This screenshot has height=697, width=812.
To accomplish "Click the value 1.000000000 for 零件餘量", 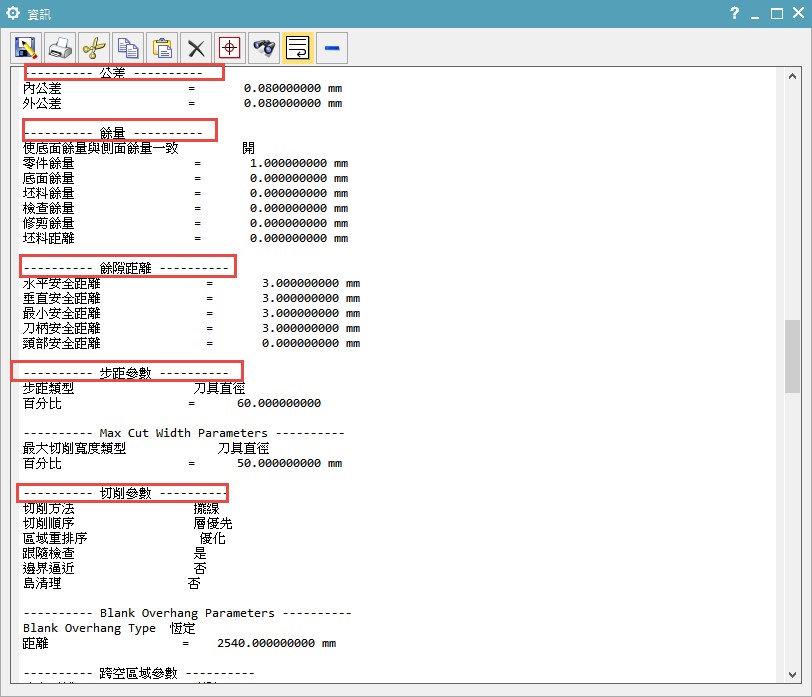I will 288,164.
